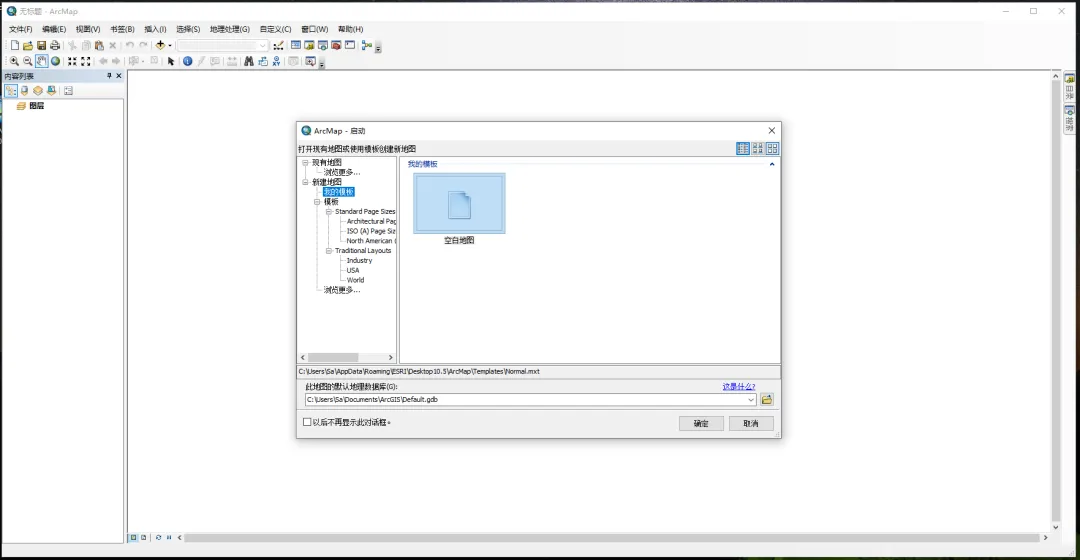Open the 地理处理(G) menu
Screen dimensions: 1080x560
pyautogui.click(x=229, y=29)
